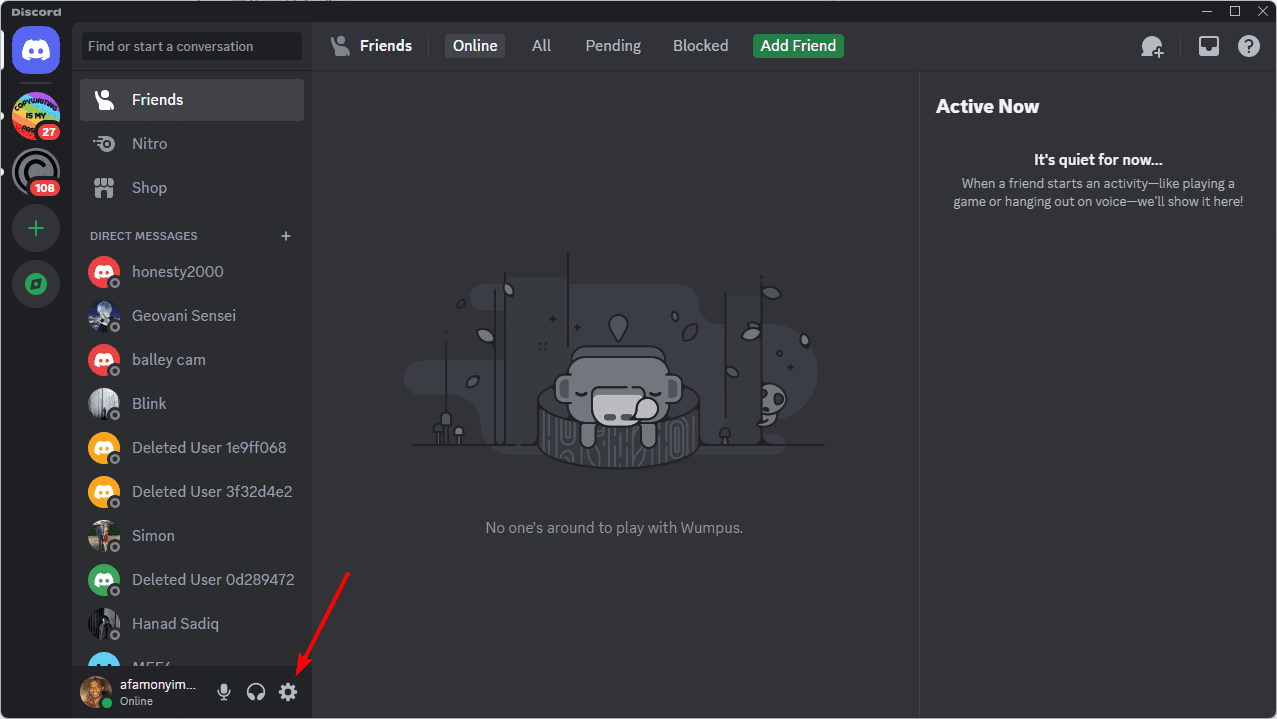Click afamonyim username in user panel
Image resolution: width=1277 pixels, height=719 pixels.
point(157,685)
